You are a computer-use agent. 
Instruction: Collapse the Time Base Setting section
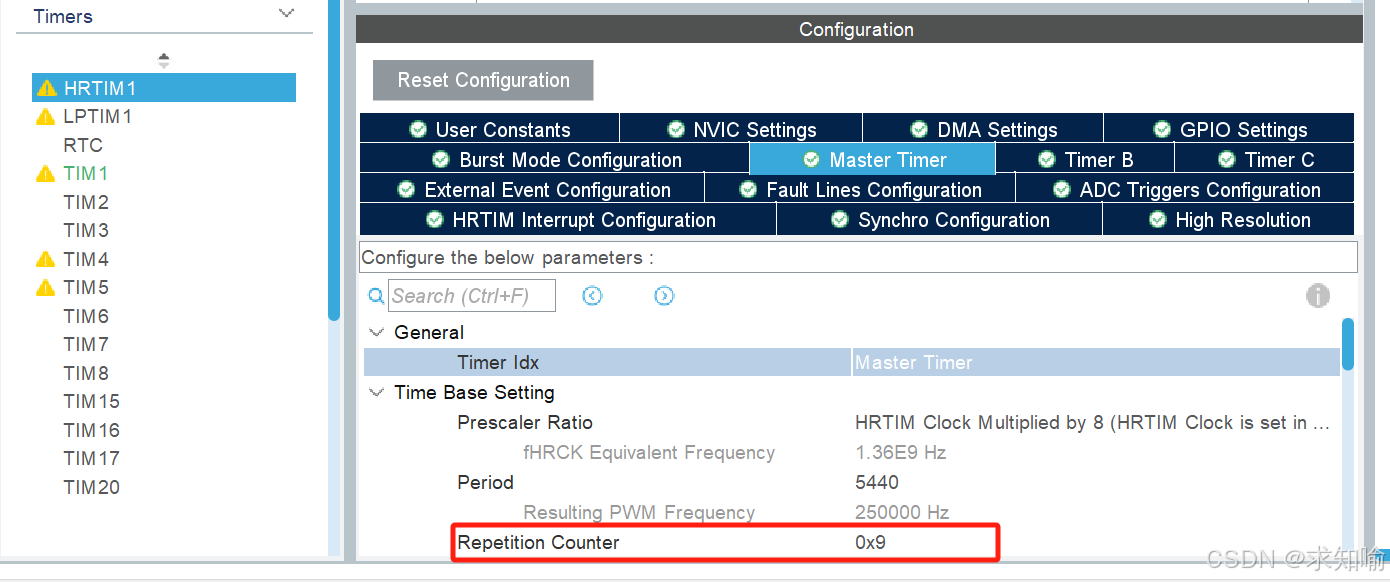point(377,392)
